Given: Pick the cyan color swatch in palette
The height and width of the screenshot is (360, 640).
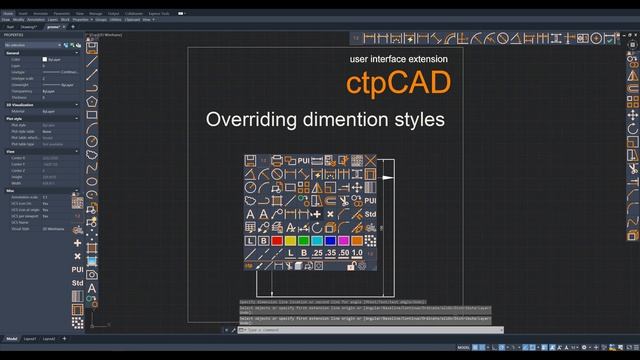Looking at the screenshot, I should click(x=317, y=241).
